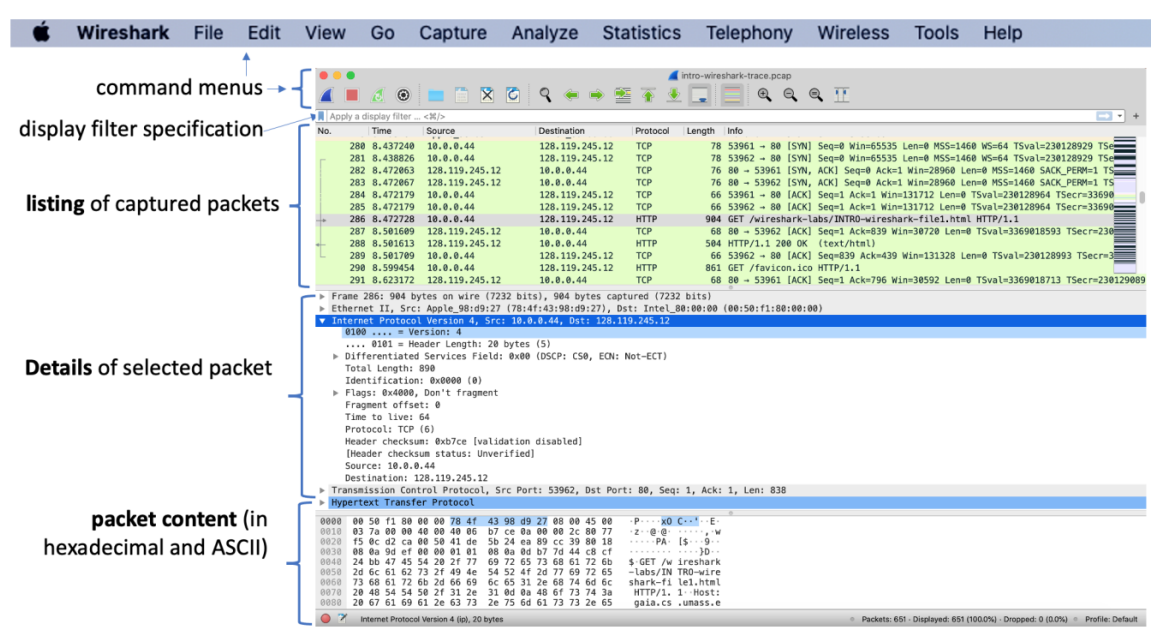Jump to last packet with the down arrow
The image size is (1161, 637).
(x=674, y=95)
